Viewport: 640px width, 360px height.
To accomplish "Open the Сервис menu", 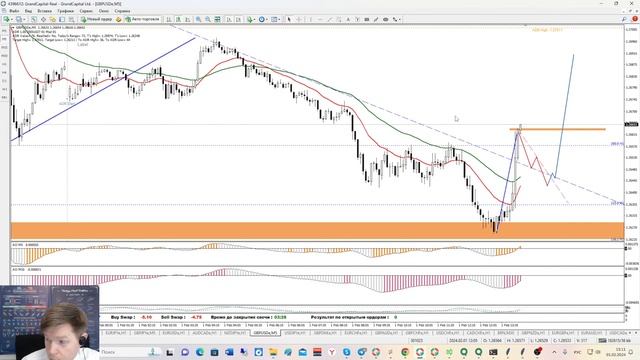I will tap(86, 11).
